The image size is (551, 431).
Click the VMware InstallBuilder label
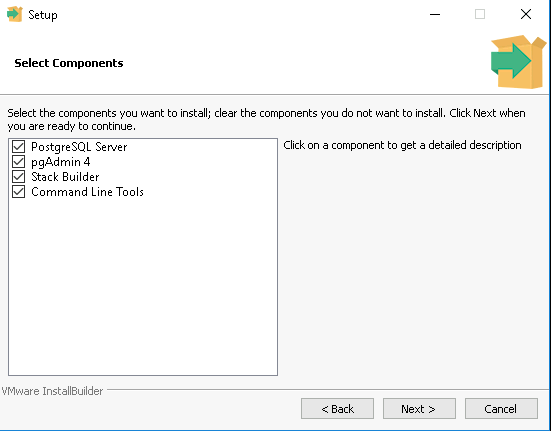52,391
